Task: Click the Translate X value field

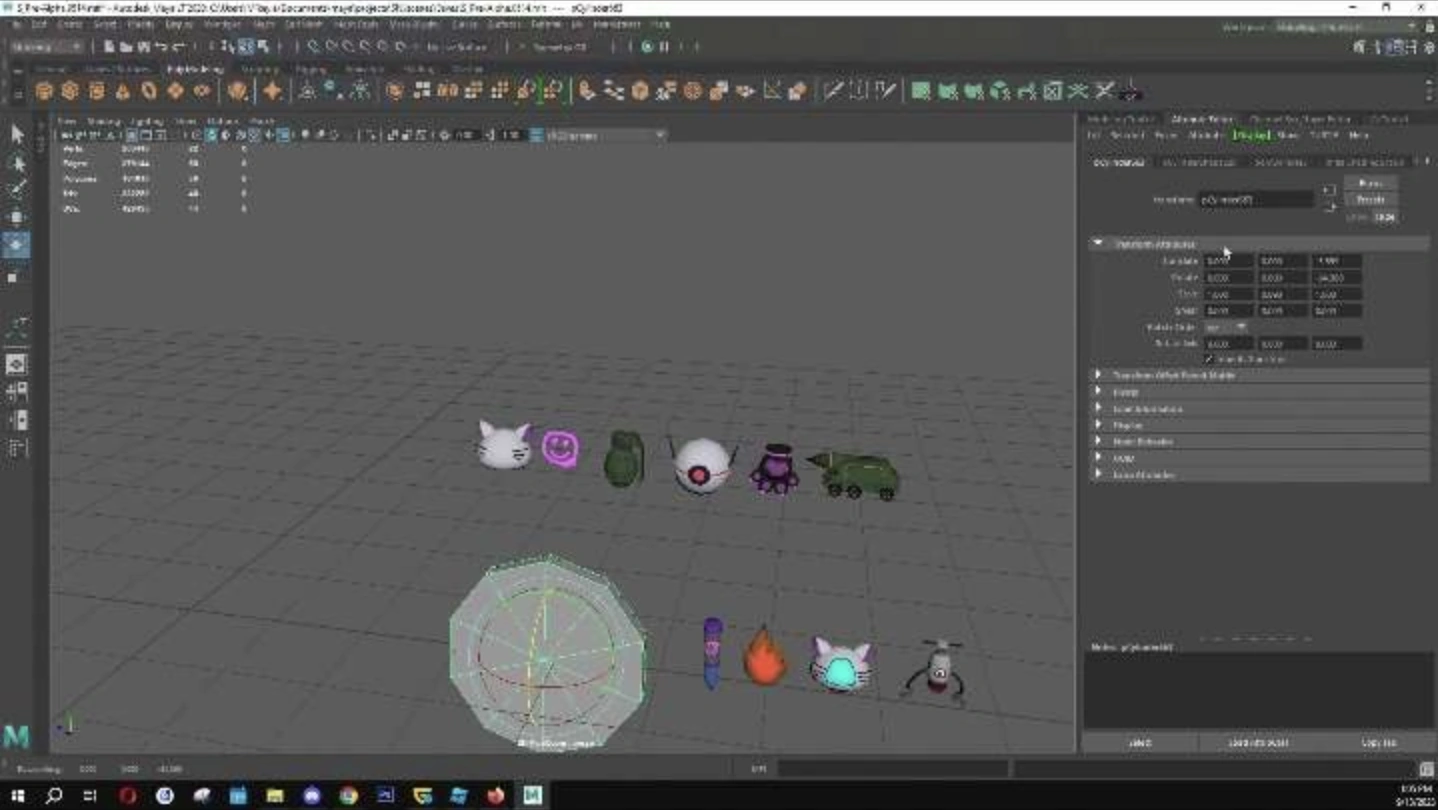Action: (1228, 261)
